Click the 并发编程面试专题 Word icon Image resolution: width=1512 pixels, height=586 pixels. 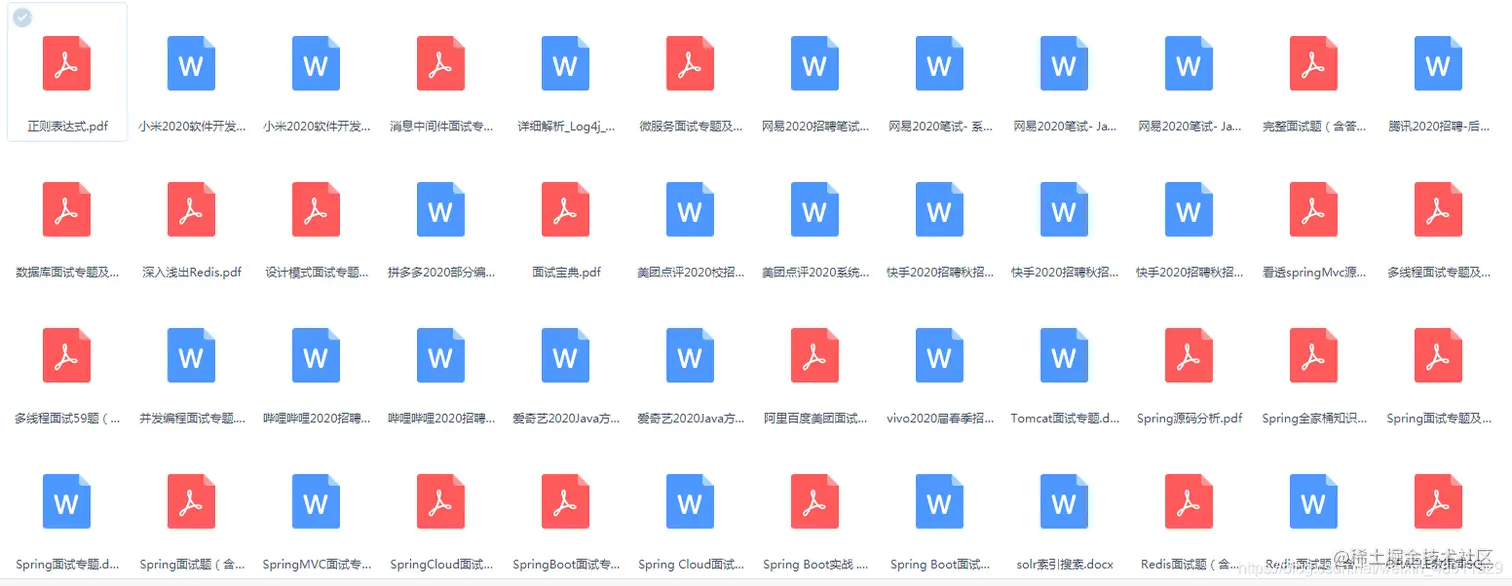pyautogui.click(x=190, y=355)
